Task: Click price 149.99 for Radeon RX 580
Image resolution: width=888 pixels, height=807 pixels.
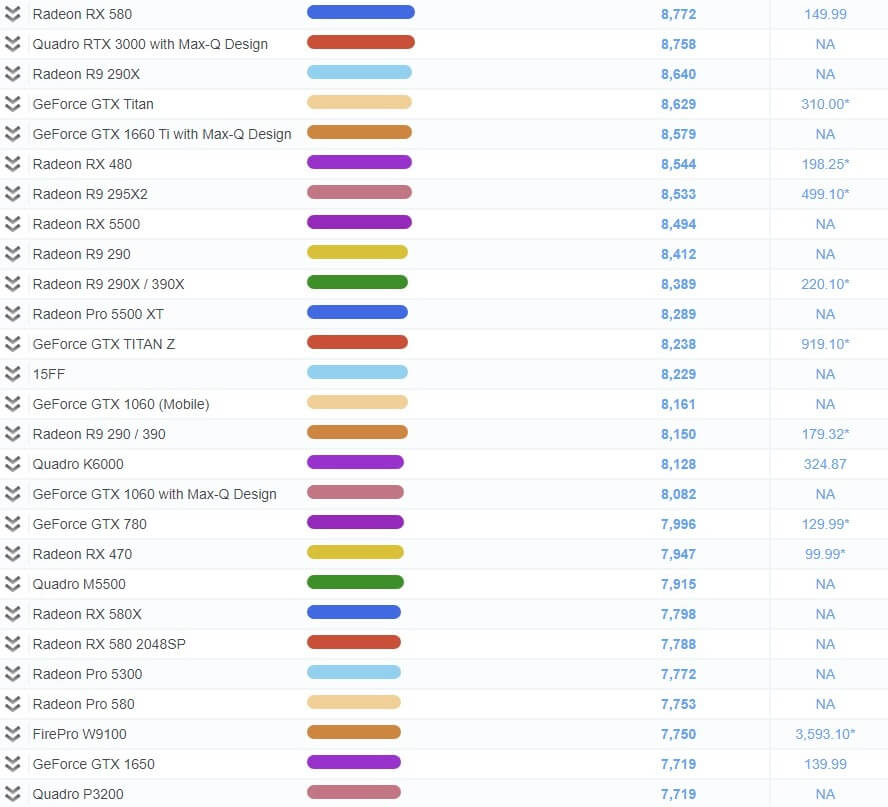Action: 825,14
